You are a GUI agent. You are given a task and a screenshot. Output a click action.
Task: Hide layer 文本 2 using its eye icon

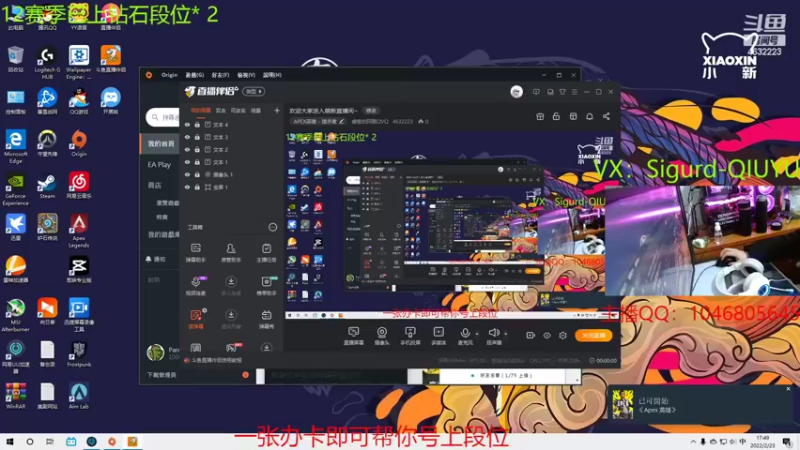187,149
